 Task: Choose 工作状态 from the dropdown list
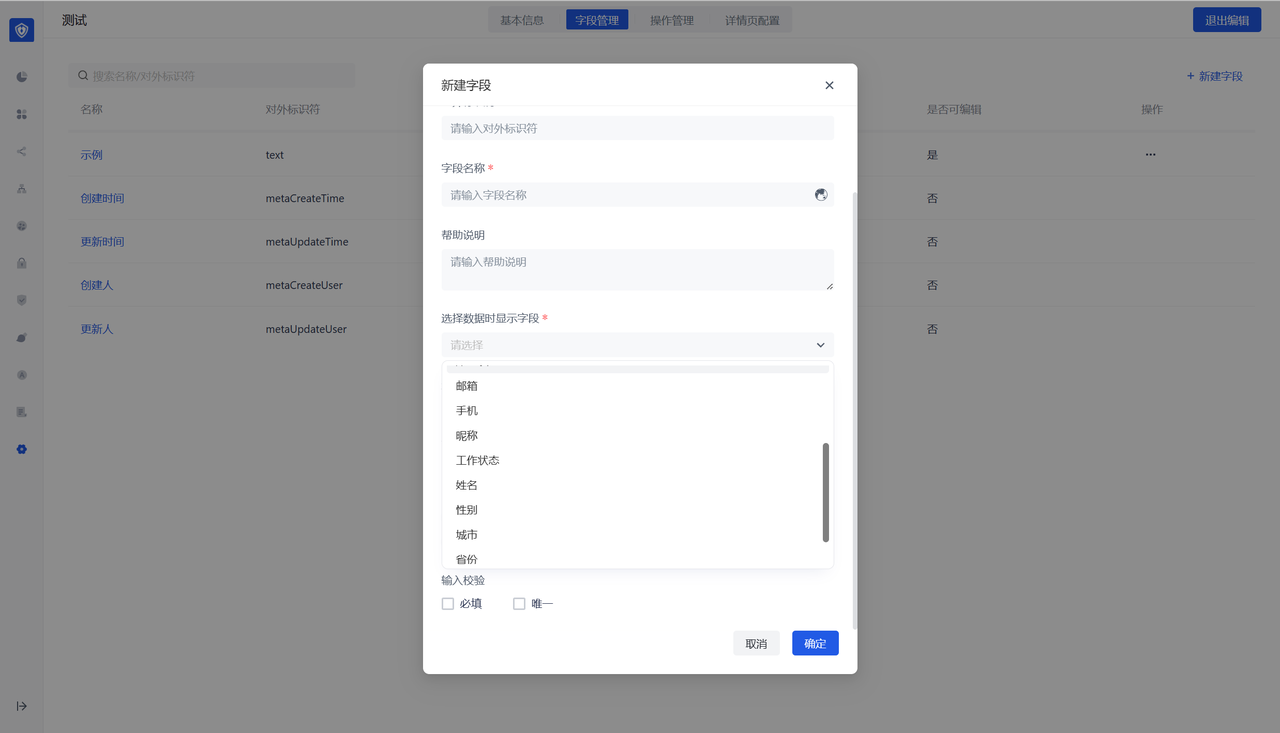[478, 461]
